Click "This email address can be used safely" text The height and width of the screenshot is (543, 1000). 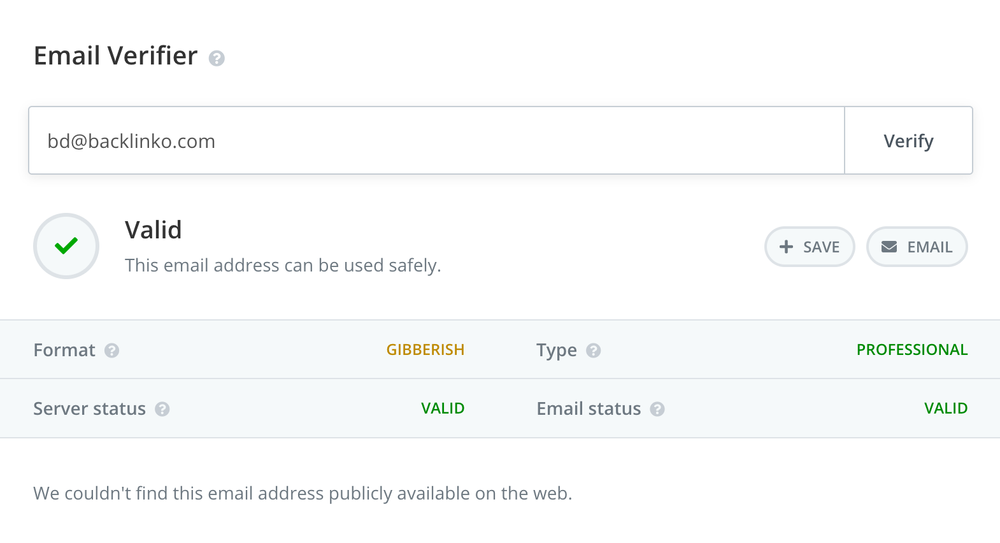(x=282, y=266)
